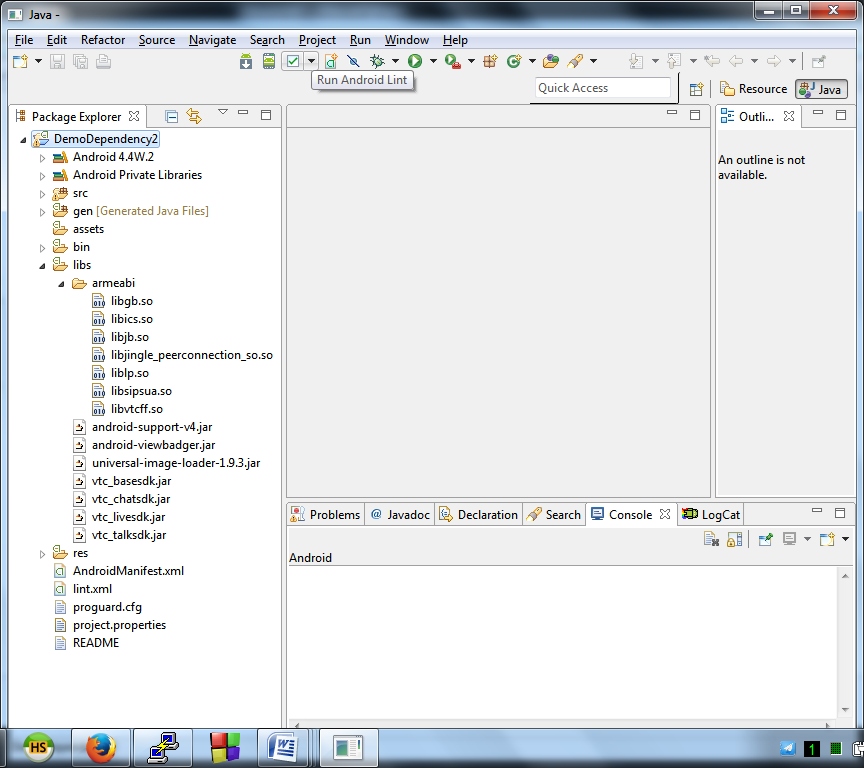Click the Open Perspective icon
864x768 pixels.
click(696, 89)
